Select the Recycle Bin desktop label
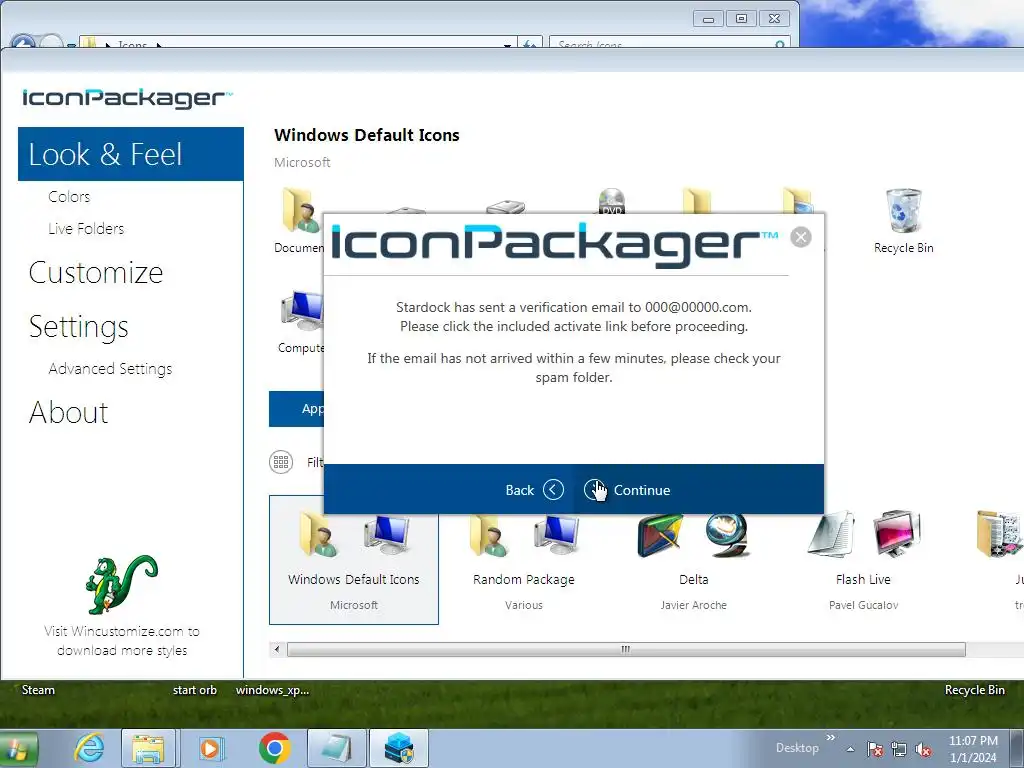The image size is (1024, 768). (x=974, y=690)
